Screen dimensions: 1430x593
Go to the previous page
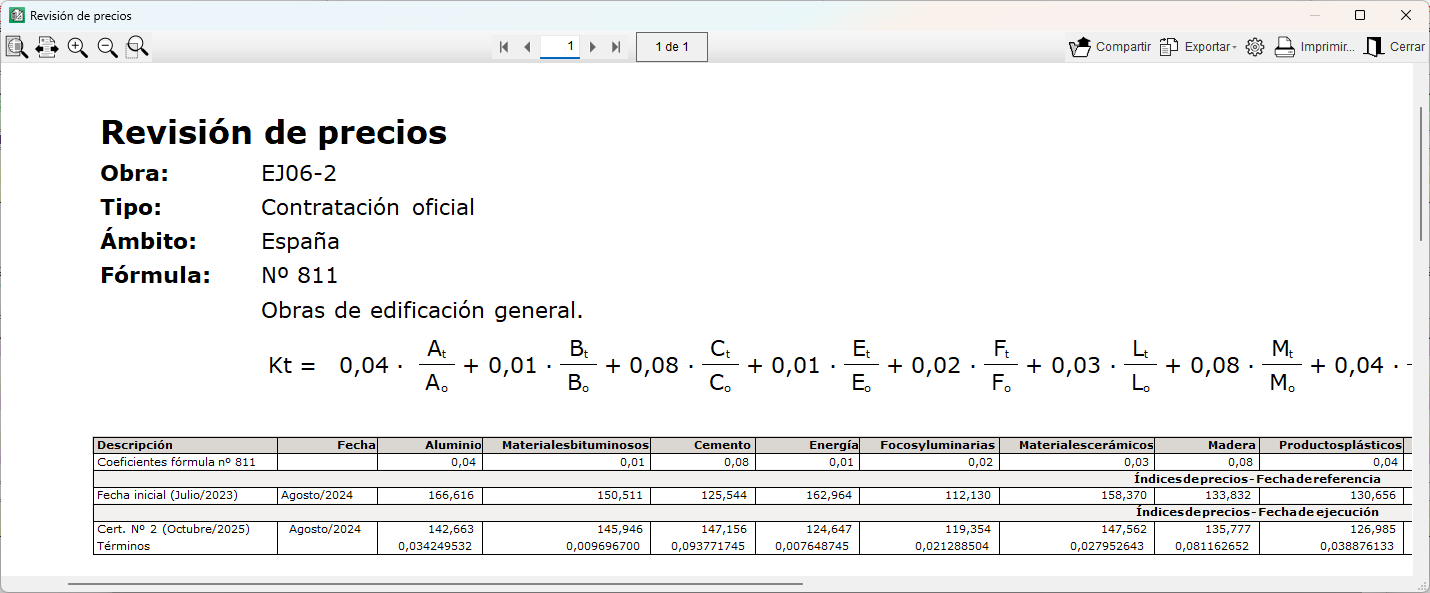[x=527, y=47]
